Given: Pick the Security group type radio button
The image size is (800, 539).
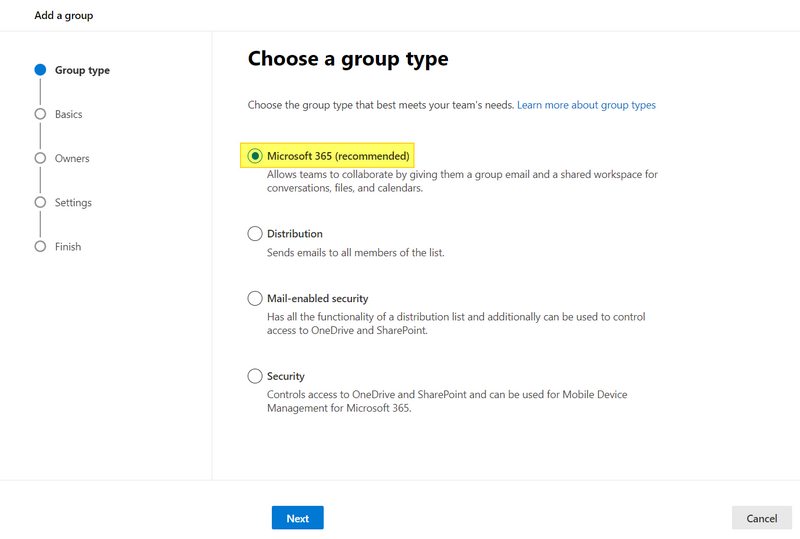Looking at the screenshot, I should (255, 376).
